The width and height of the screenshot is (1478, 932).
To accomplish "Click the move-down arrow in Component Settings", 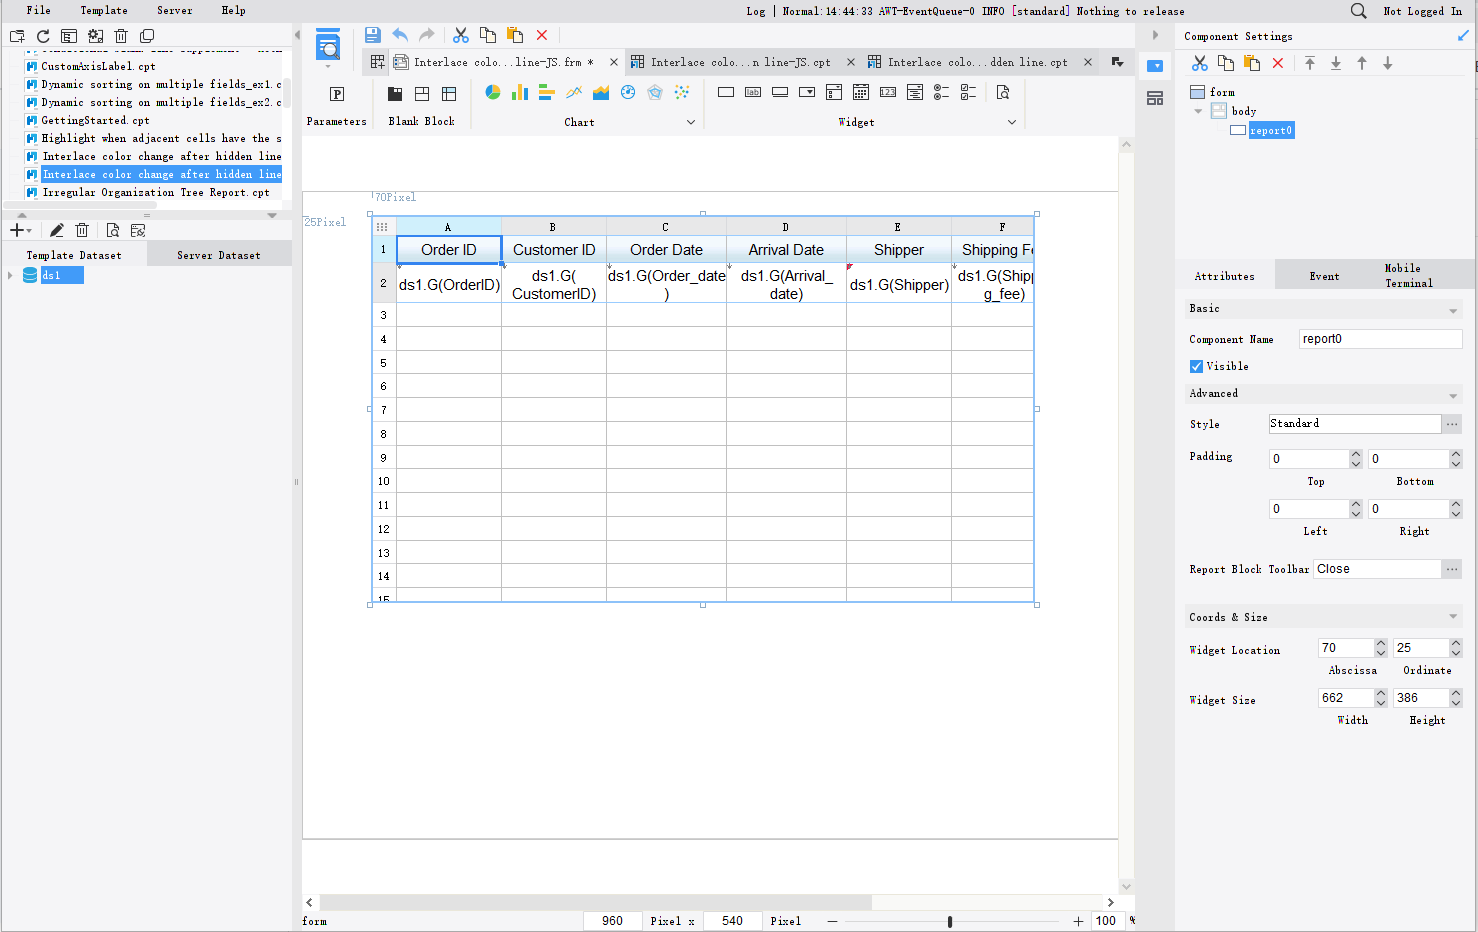I will pyautogui.click(x=1388, y=63).
